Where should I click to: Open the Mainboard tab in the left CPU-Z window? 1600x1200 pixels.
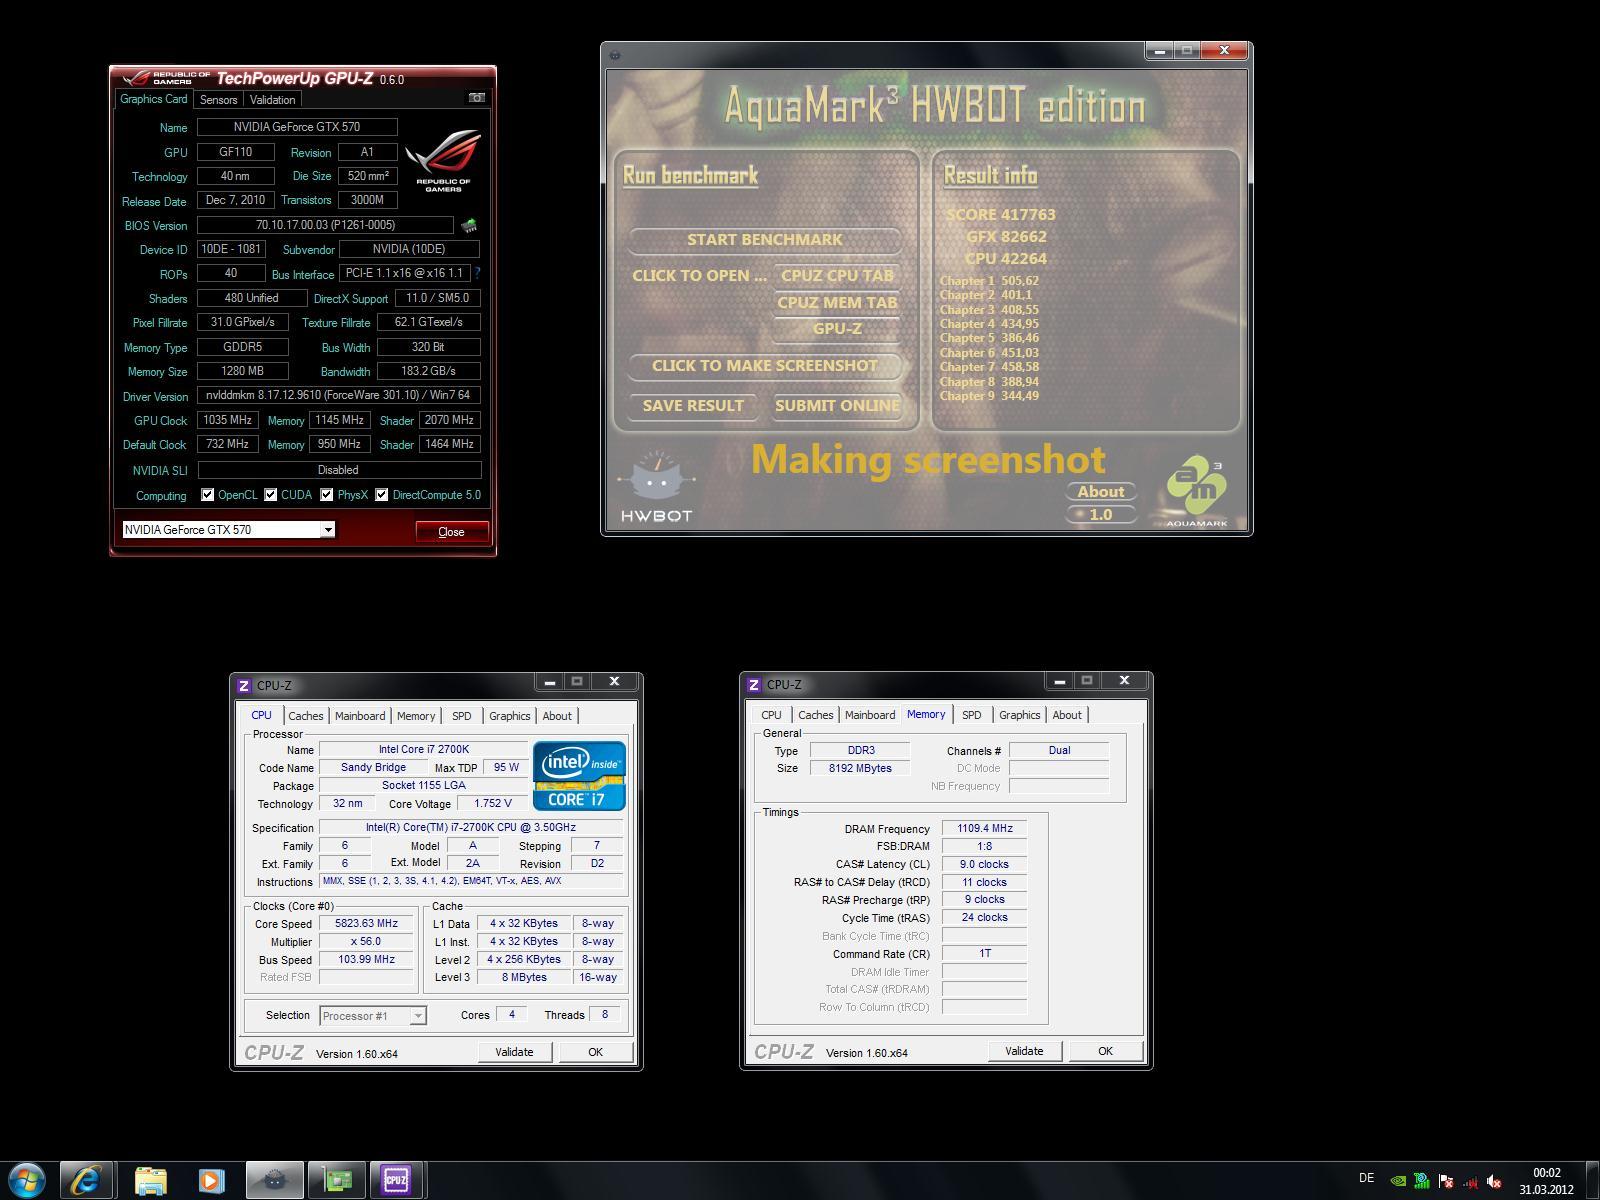pos(360,716)
